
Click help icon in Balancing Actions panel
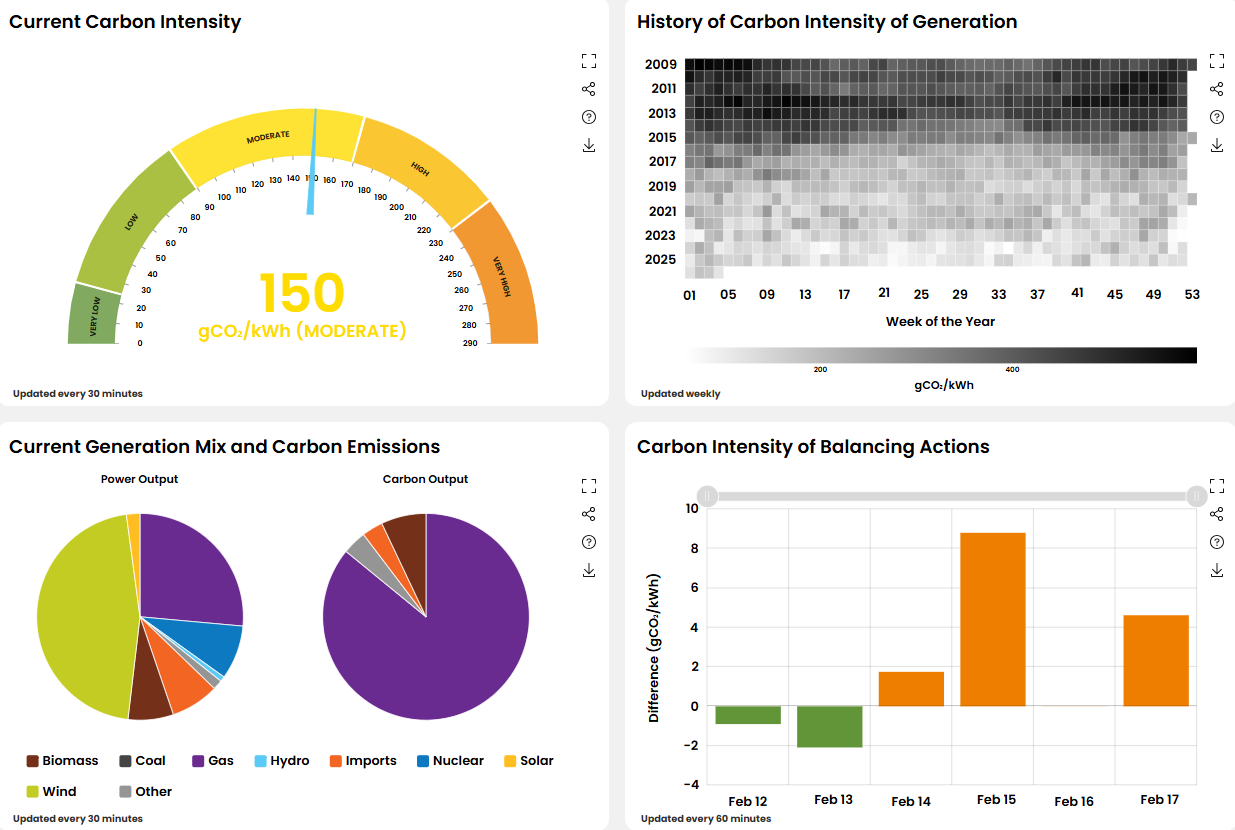click(x=1217, y=542)
